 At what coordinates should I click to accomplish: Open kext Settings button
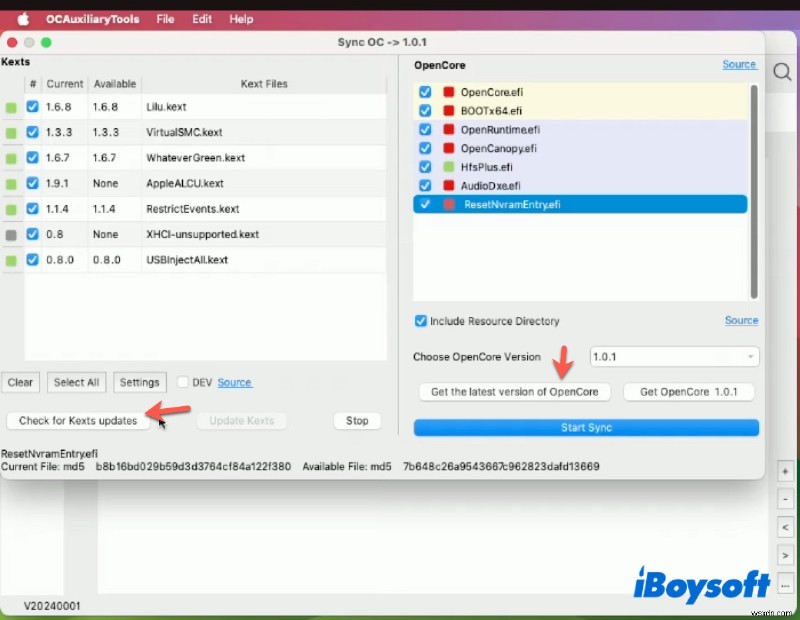click(139, 382)
